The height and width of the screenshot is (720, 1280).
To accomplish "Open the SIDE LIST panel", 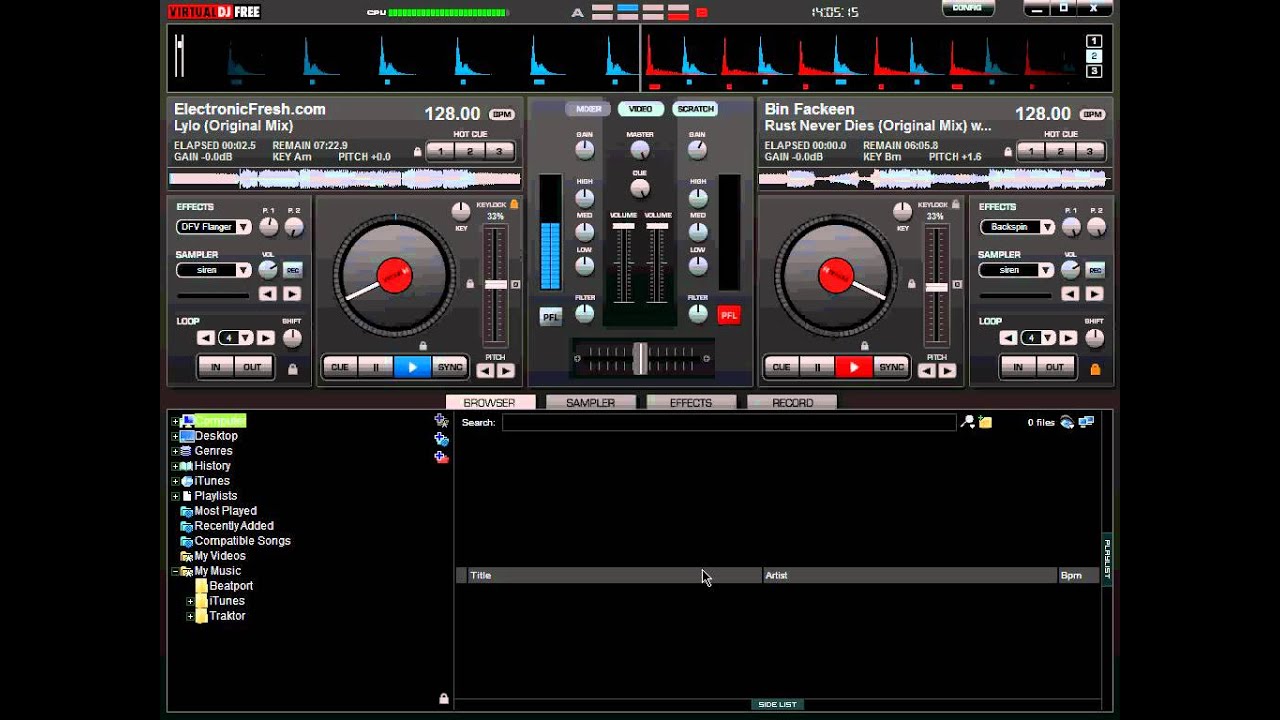I will click(x=778, y=704).
